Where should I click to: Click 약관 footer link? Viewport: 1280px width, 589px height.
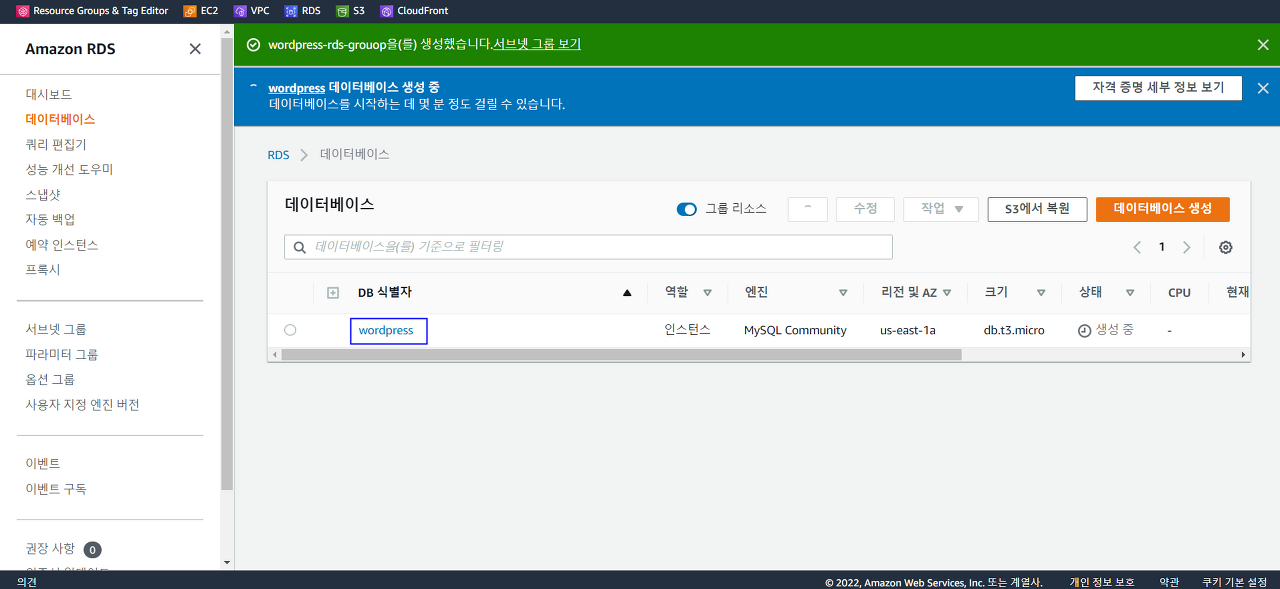[1168, 581]
